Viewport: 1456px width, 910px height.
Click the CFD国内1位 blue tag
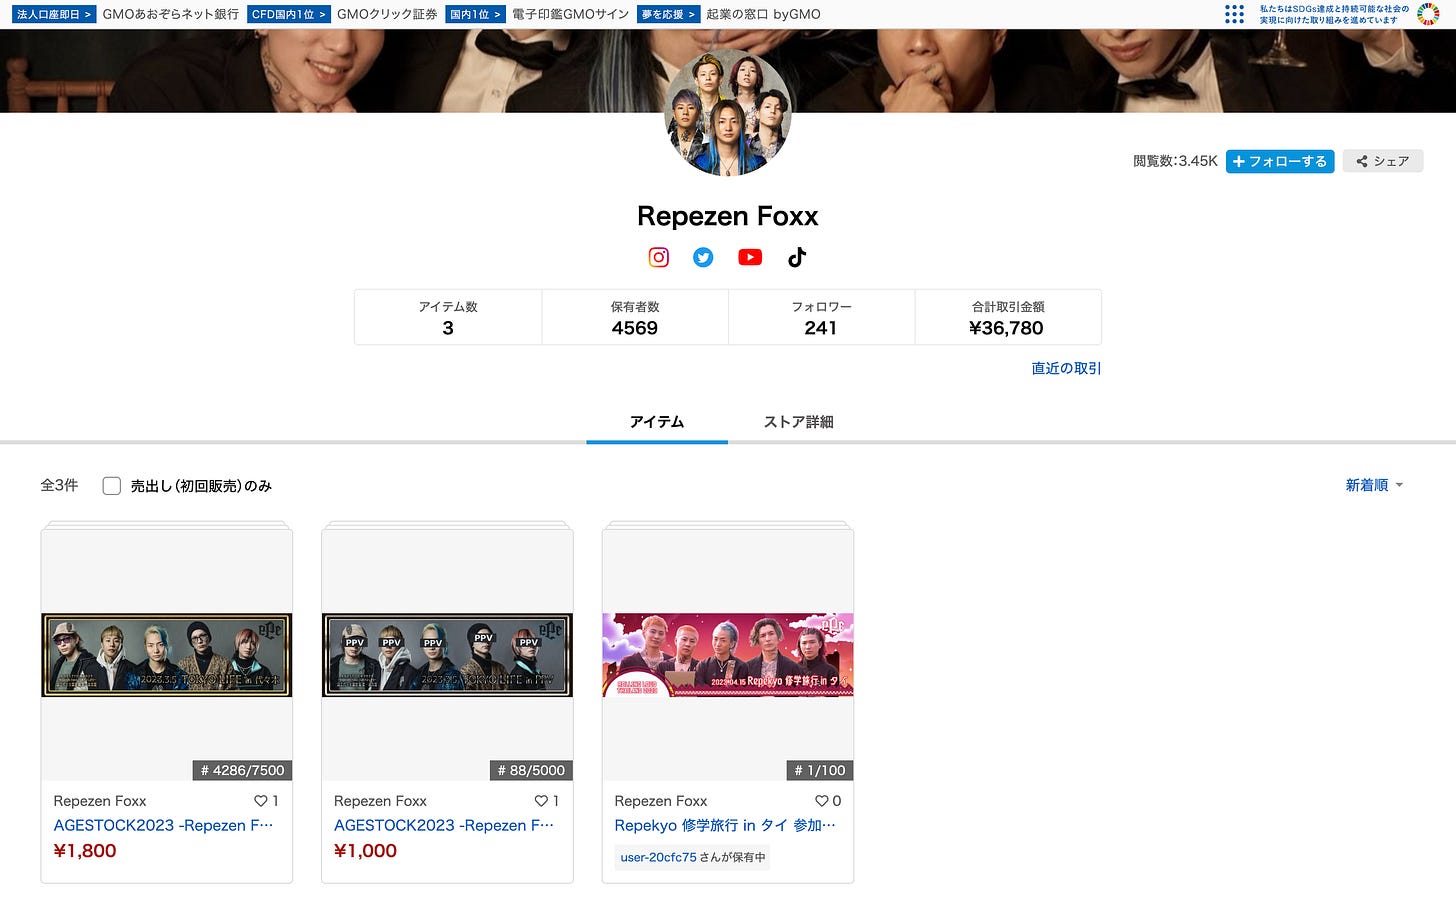pyautogui.click(x=288, y=14)
